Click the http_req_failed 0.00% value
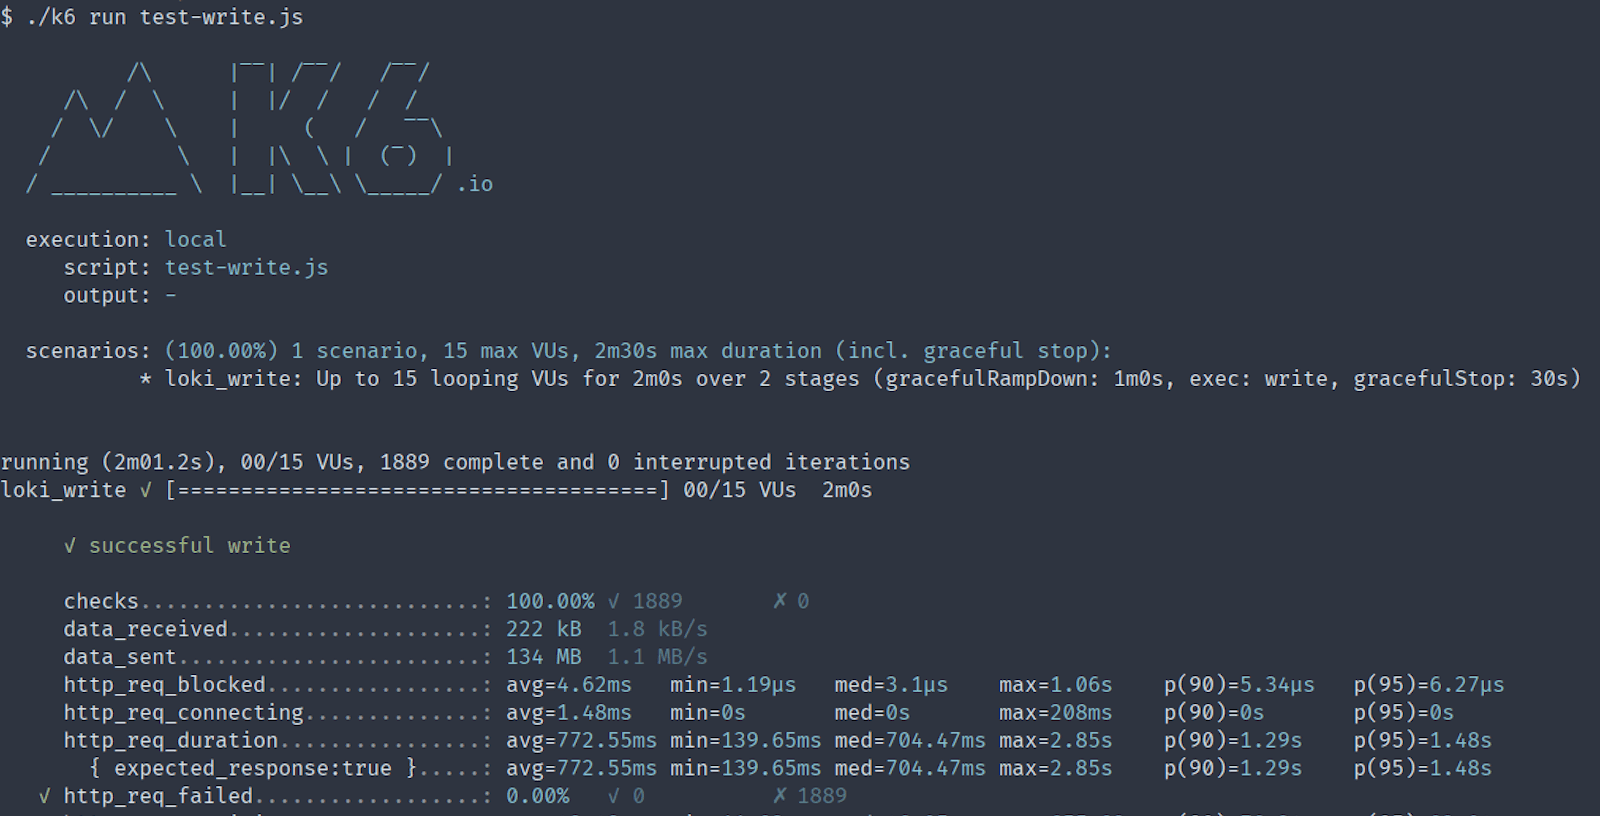This screenshot has height=816, width=1600. (537, 796)
